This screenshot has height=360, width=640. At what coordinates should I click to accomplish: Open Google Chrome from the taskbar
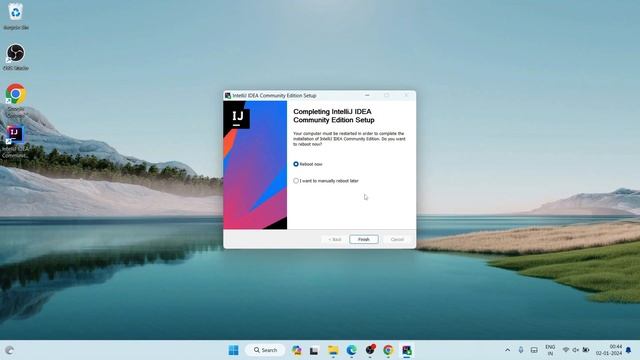point(388,350)
